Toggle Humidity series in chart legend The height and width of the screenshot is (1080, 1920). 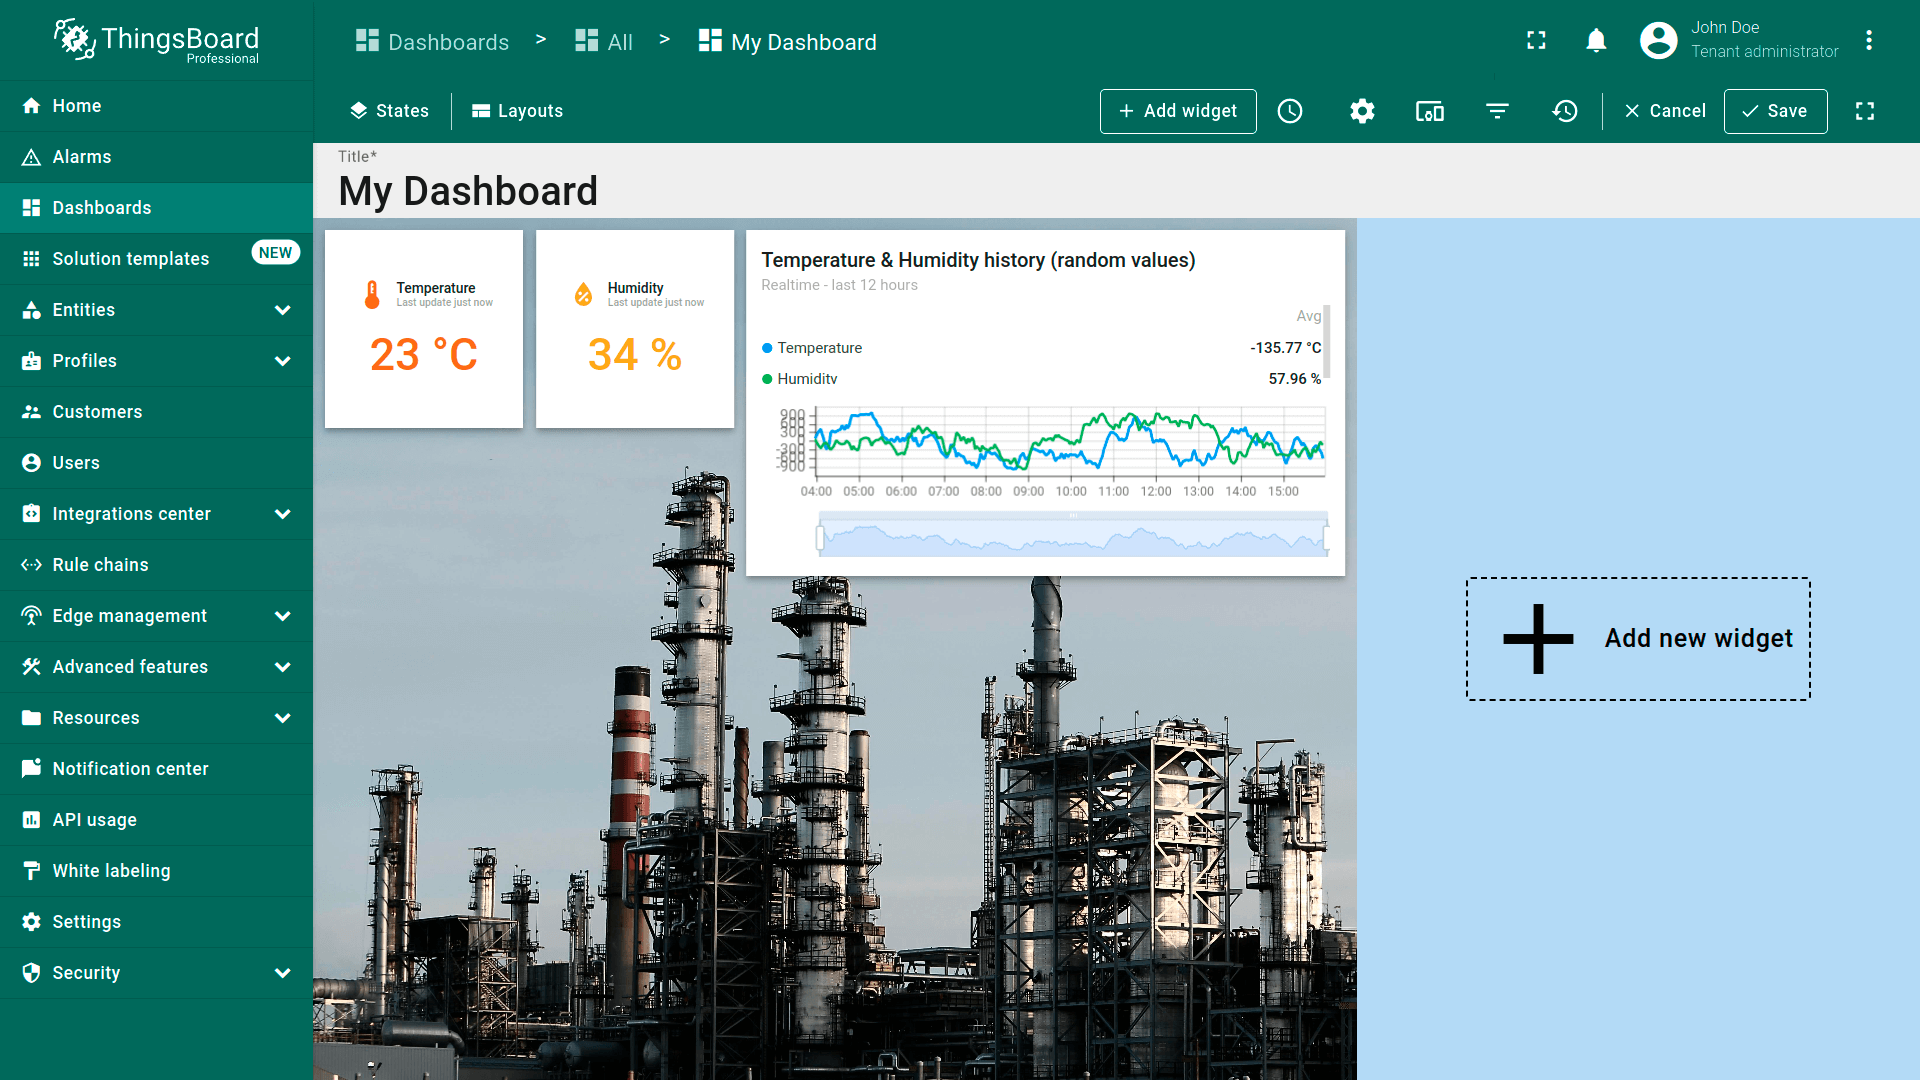tap(807, 379)
